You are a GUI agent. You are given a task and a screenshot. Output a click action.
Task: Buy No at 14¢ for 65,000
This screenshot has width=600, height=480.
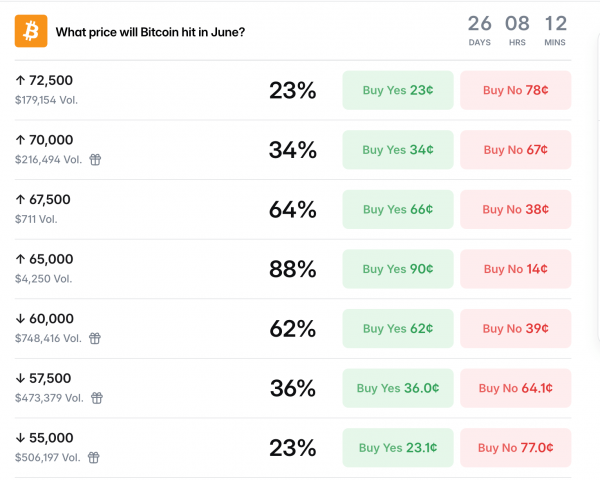coord(515,269)
